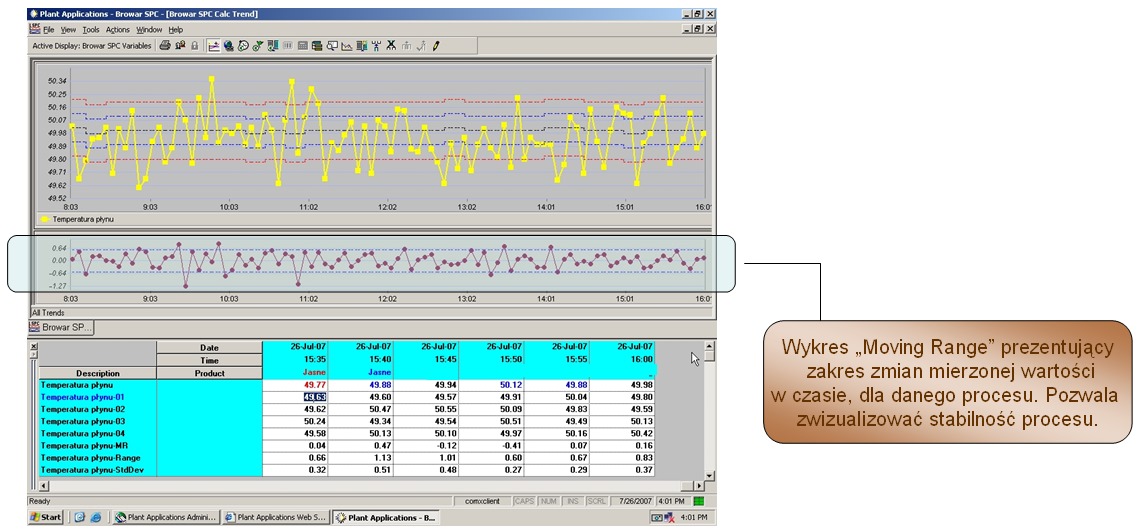Click the speech callout comment toolbar icon

click(x=332, y=45)
